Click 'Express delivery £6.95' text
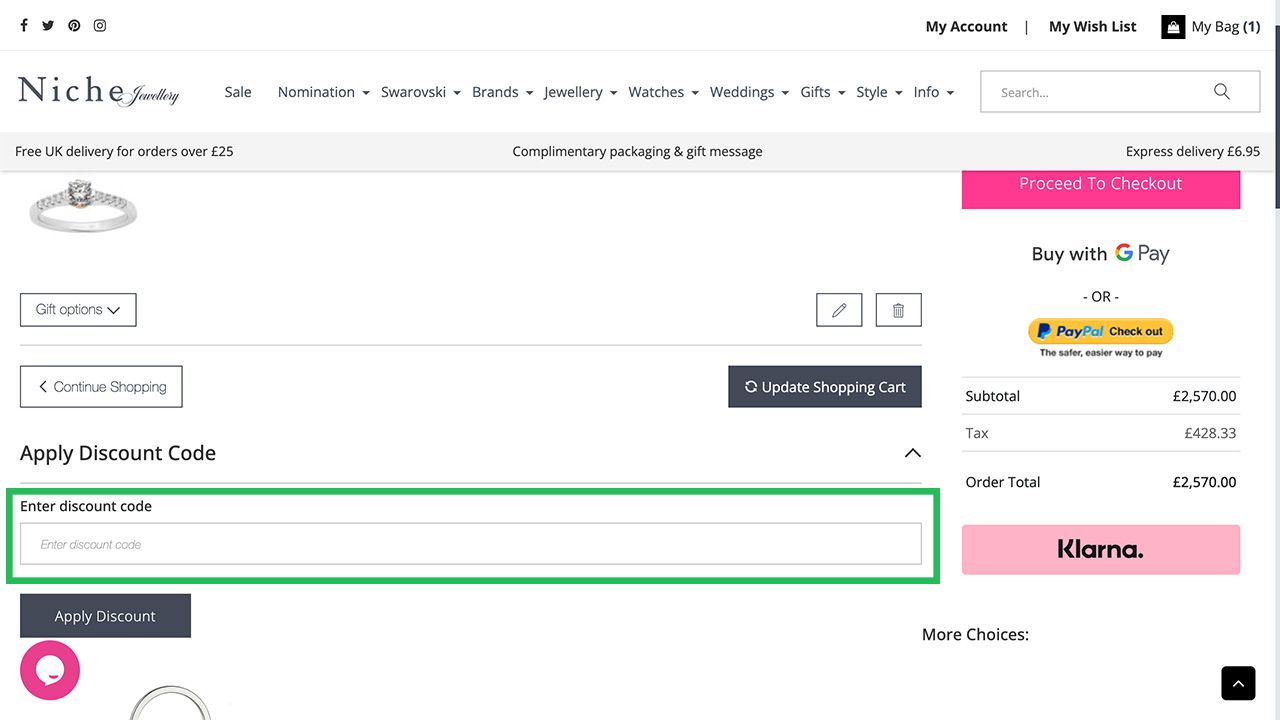This screenshot has height=720, width=1280. (x=1193, y=152)
